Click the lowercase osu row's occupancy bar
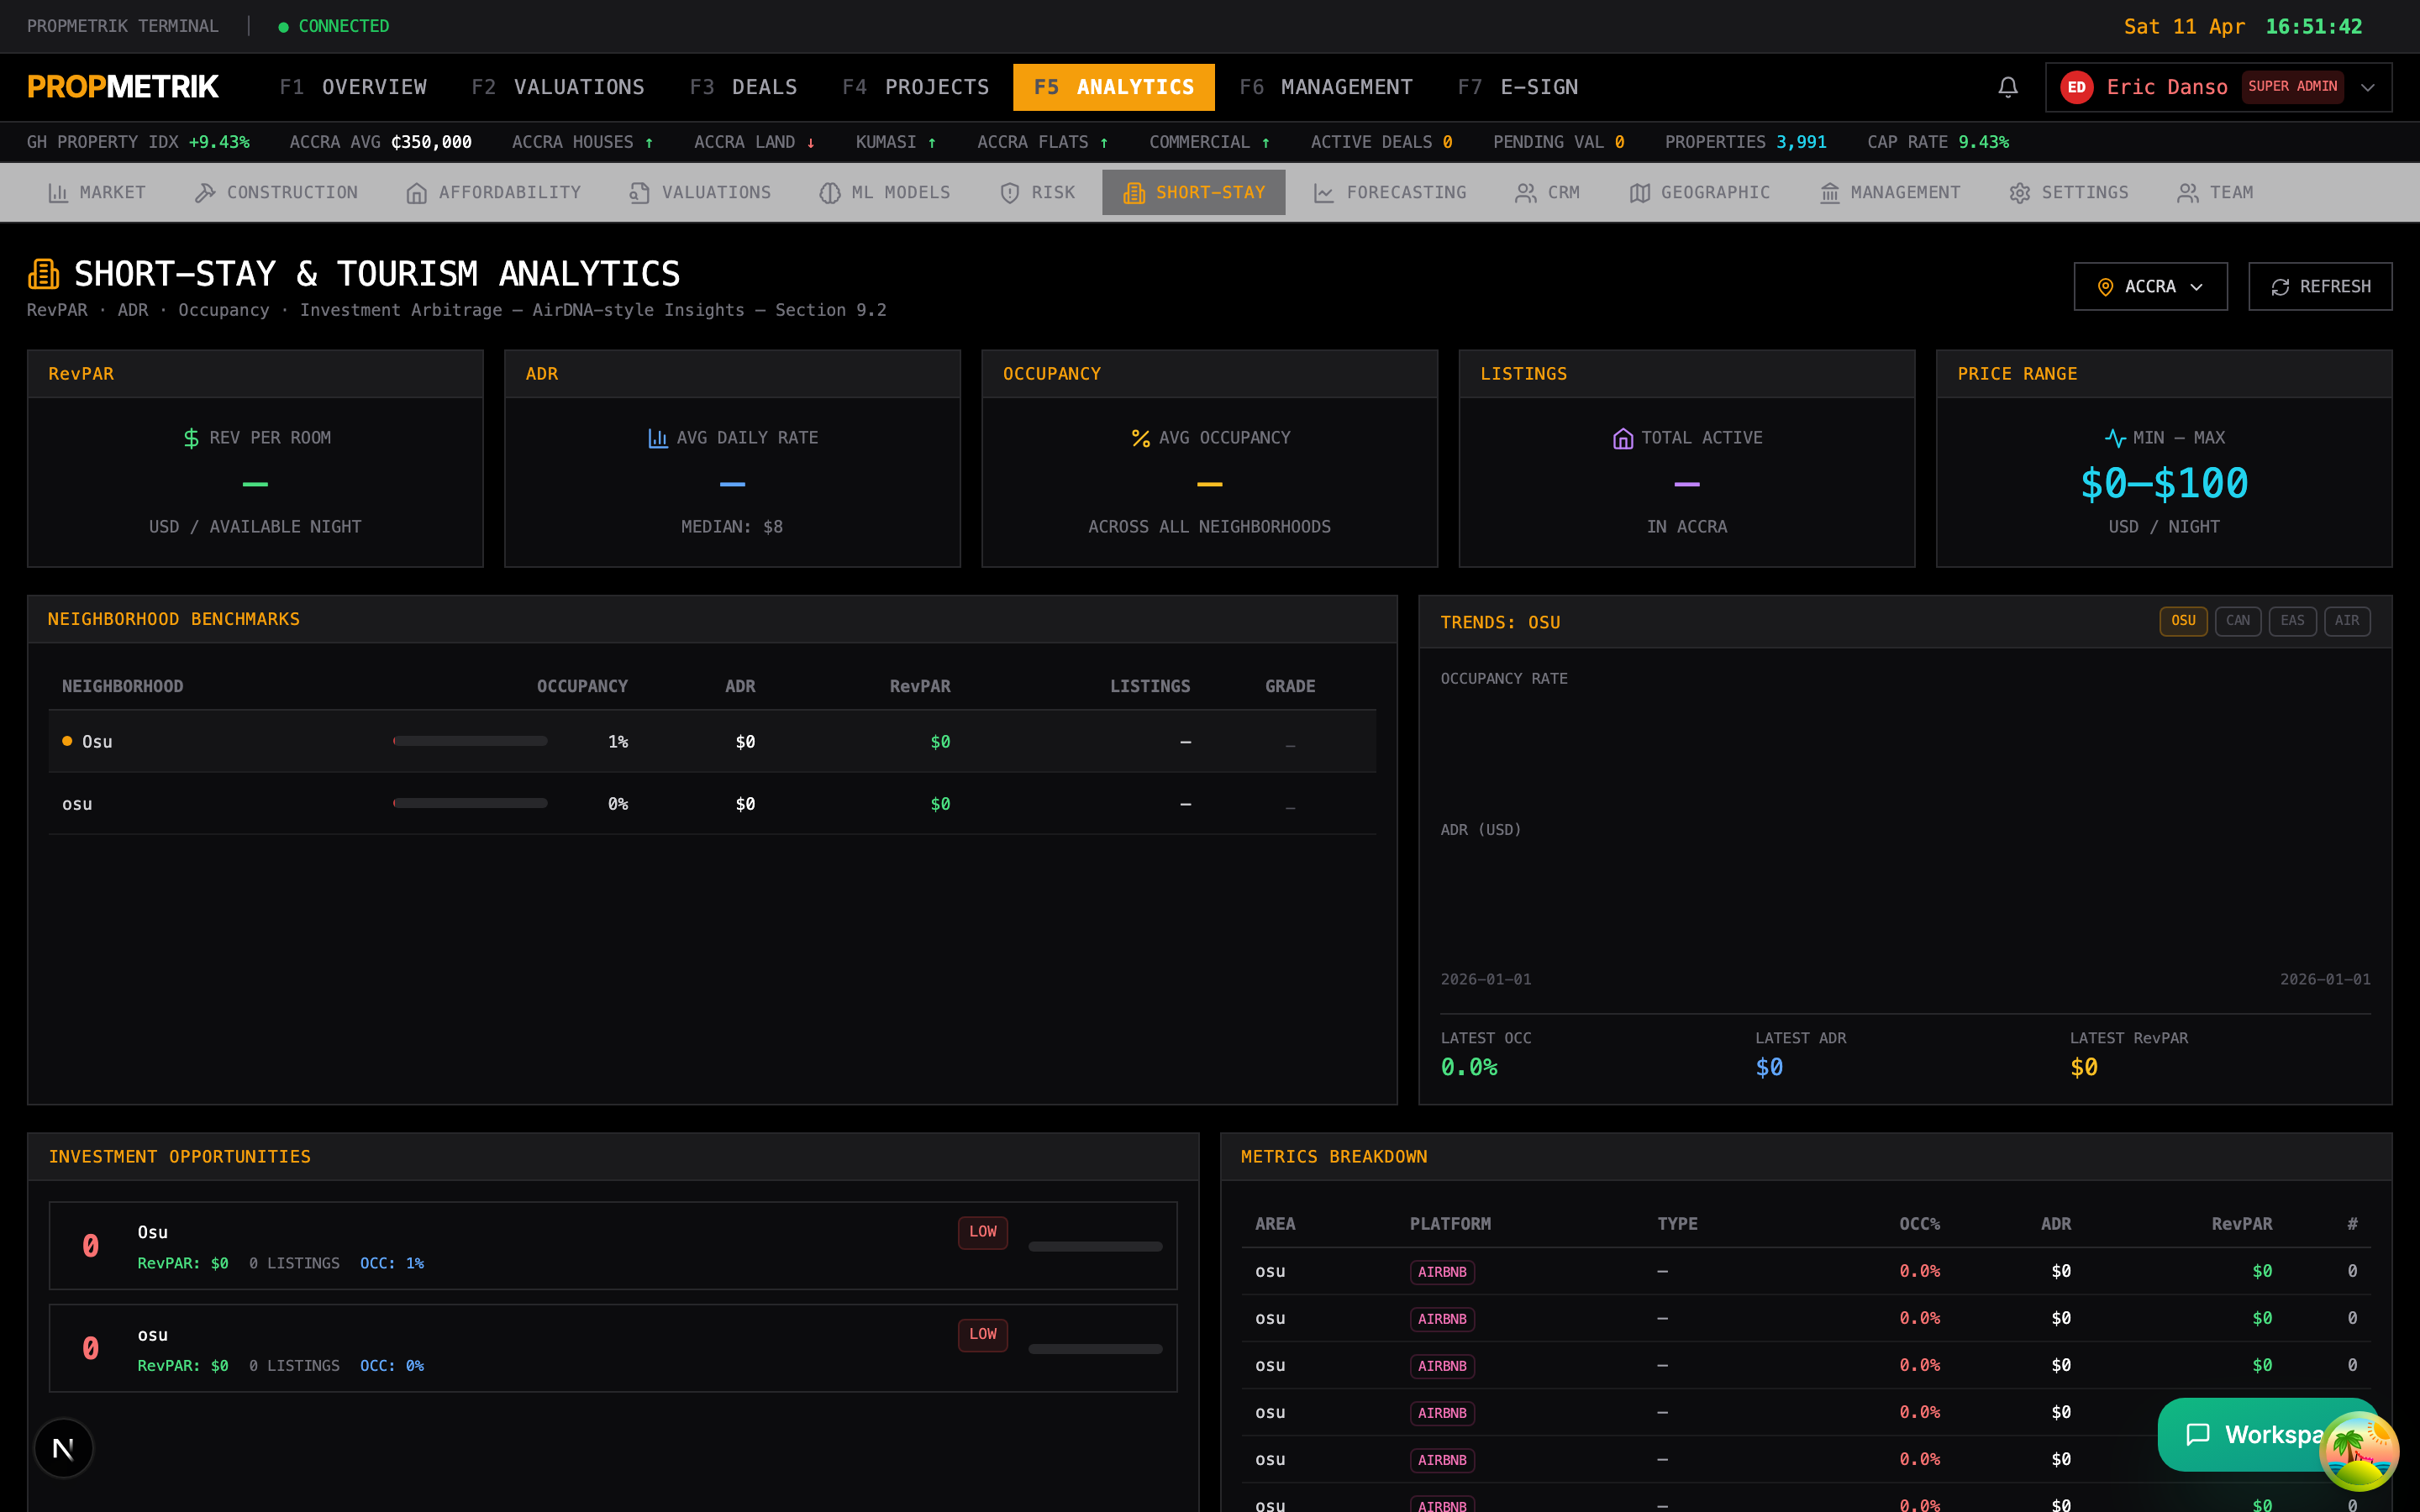Viewport: 2420px width, 1512px height. [470, 803]
